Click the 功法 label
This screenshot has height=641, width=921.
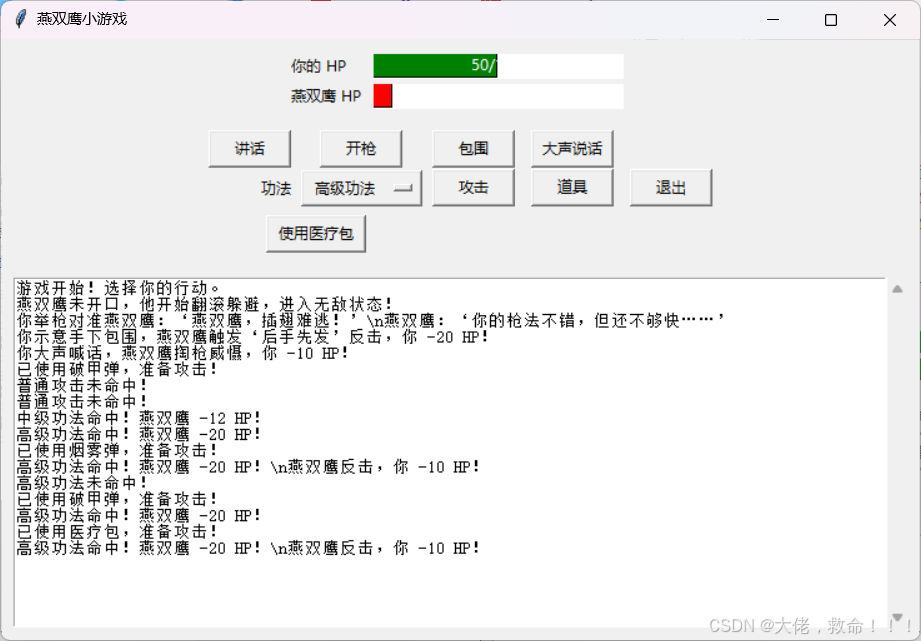pyautogui.click(x=276, y=189)
